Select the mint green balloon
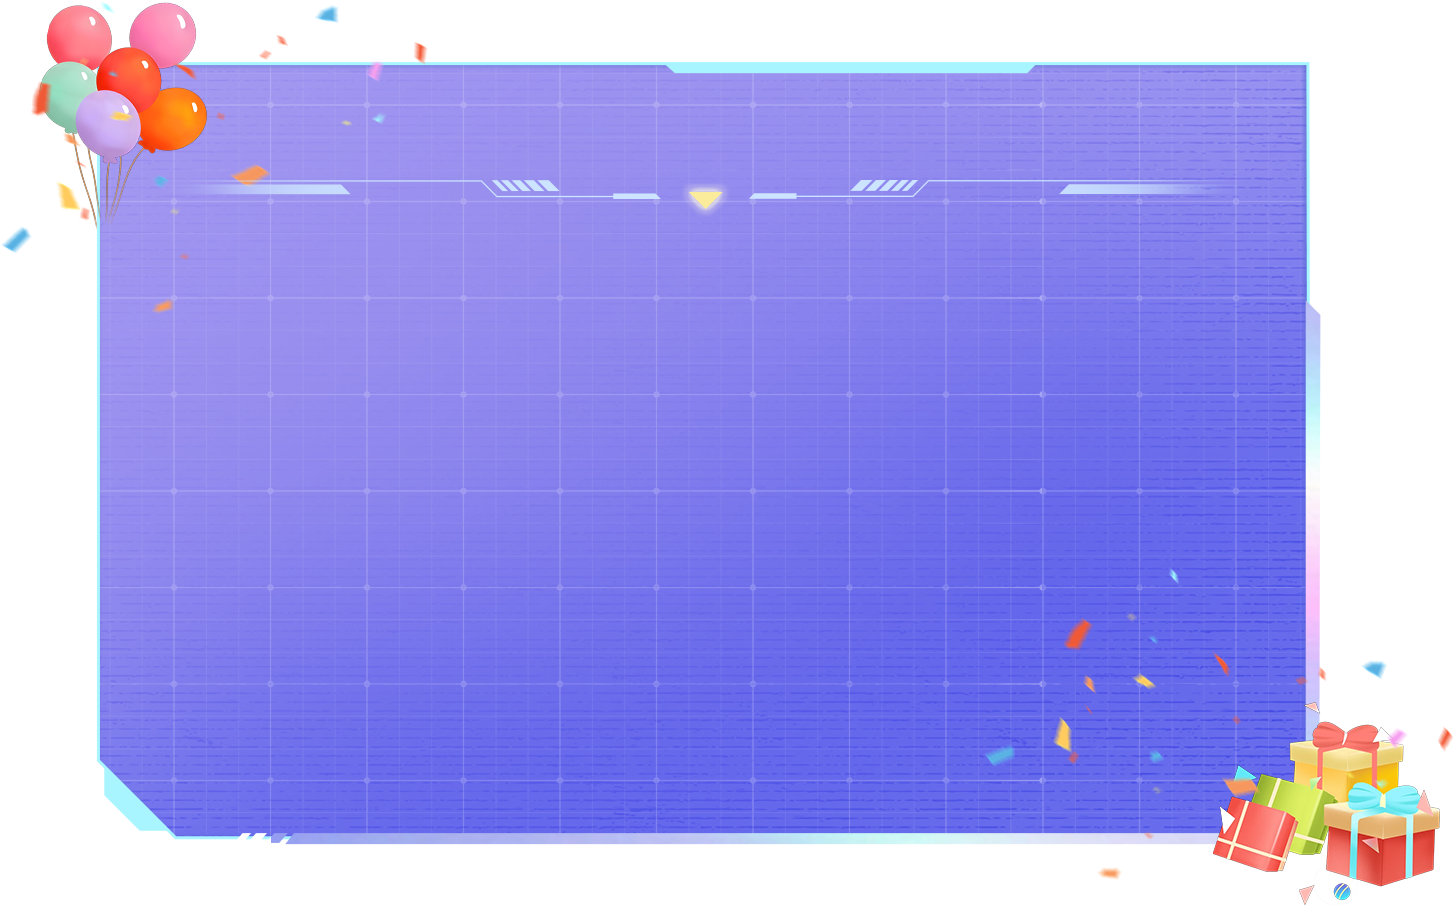 tap(66, 93)
